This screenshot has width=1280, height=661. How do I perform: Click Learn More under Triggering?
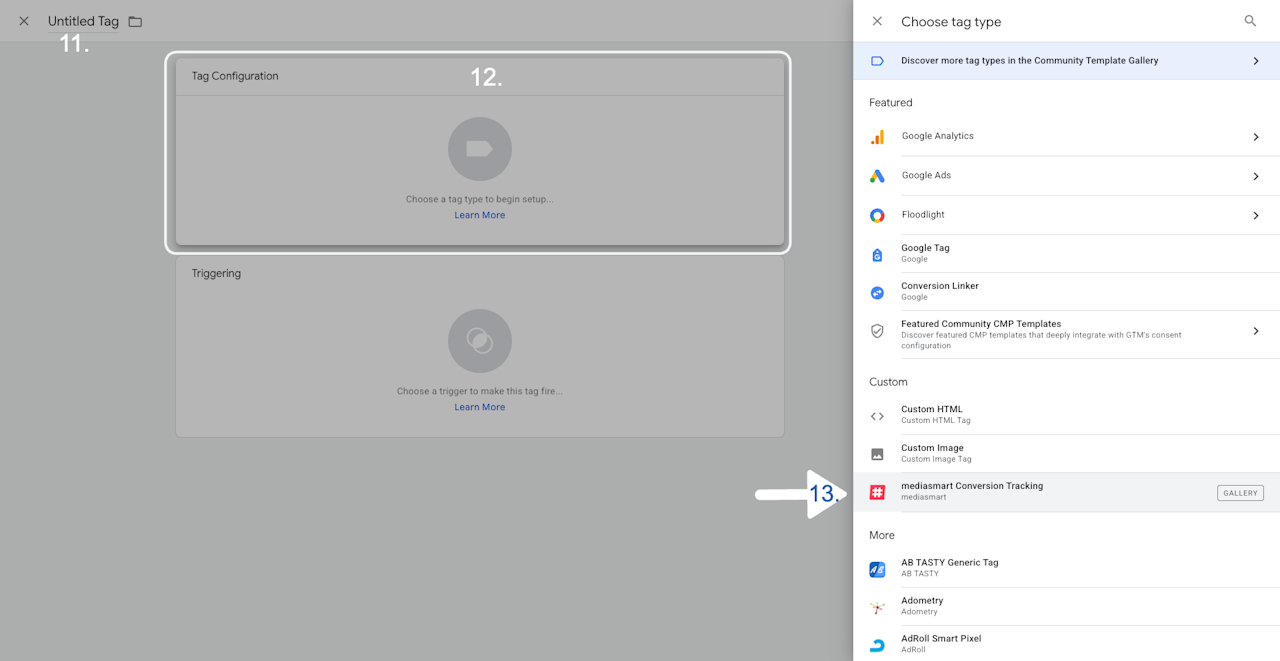point(480,407)
